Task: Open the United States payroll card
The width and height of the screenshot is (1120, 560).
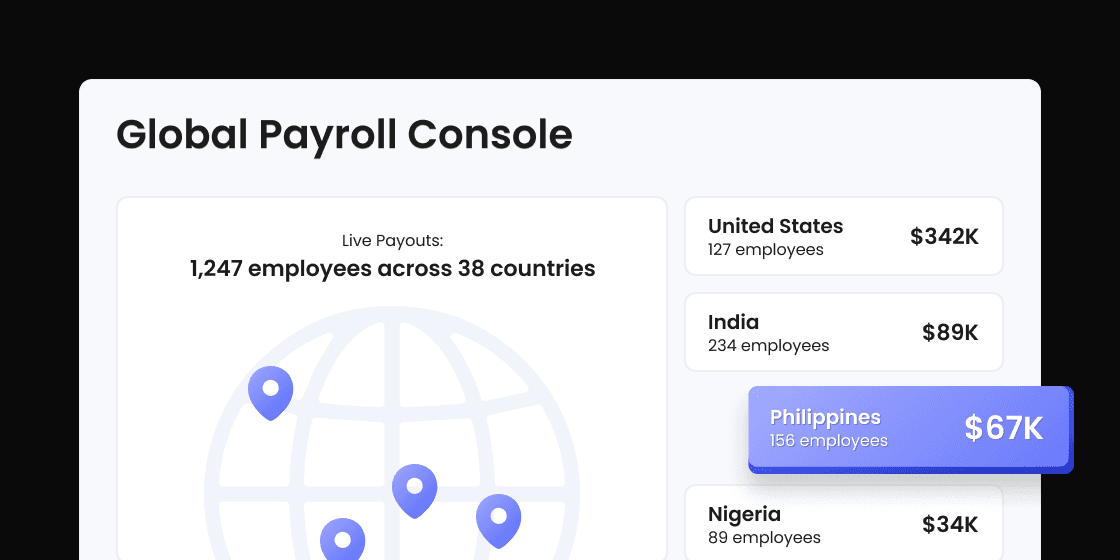Action: click(843, 236)
